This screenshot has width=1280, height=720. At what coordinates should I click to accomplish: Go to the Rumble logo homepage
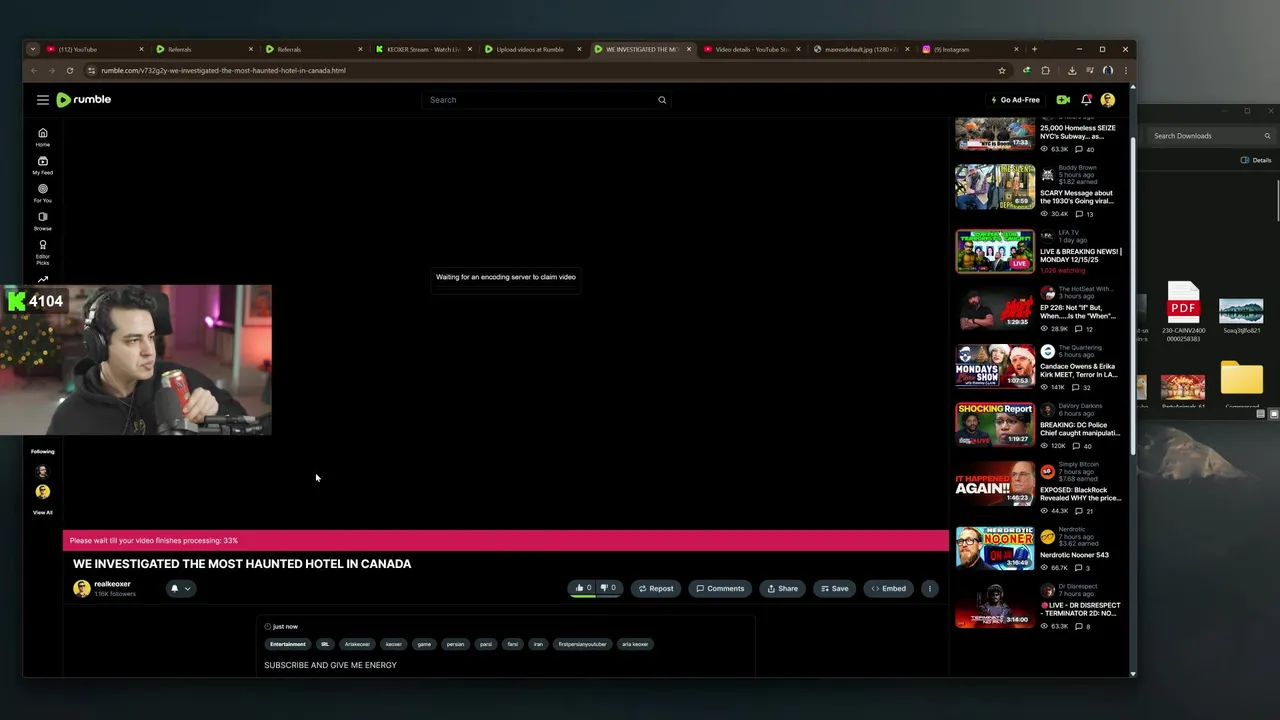(84, 100)
